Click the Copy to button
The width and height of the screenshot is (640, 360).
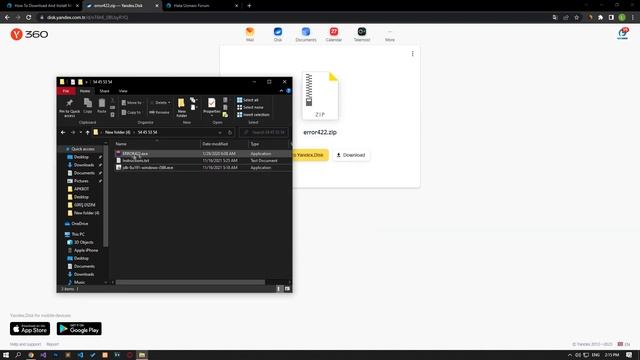pos(131,112)
